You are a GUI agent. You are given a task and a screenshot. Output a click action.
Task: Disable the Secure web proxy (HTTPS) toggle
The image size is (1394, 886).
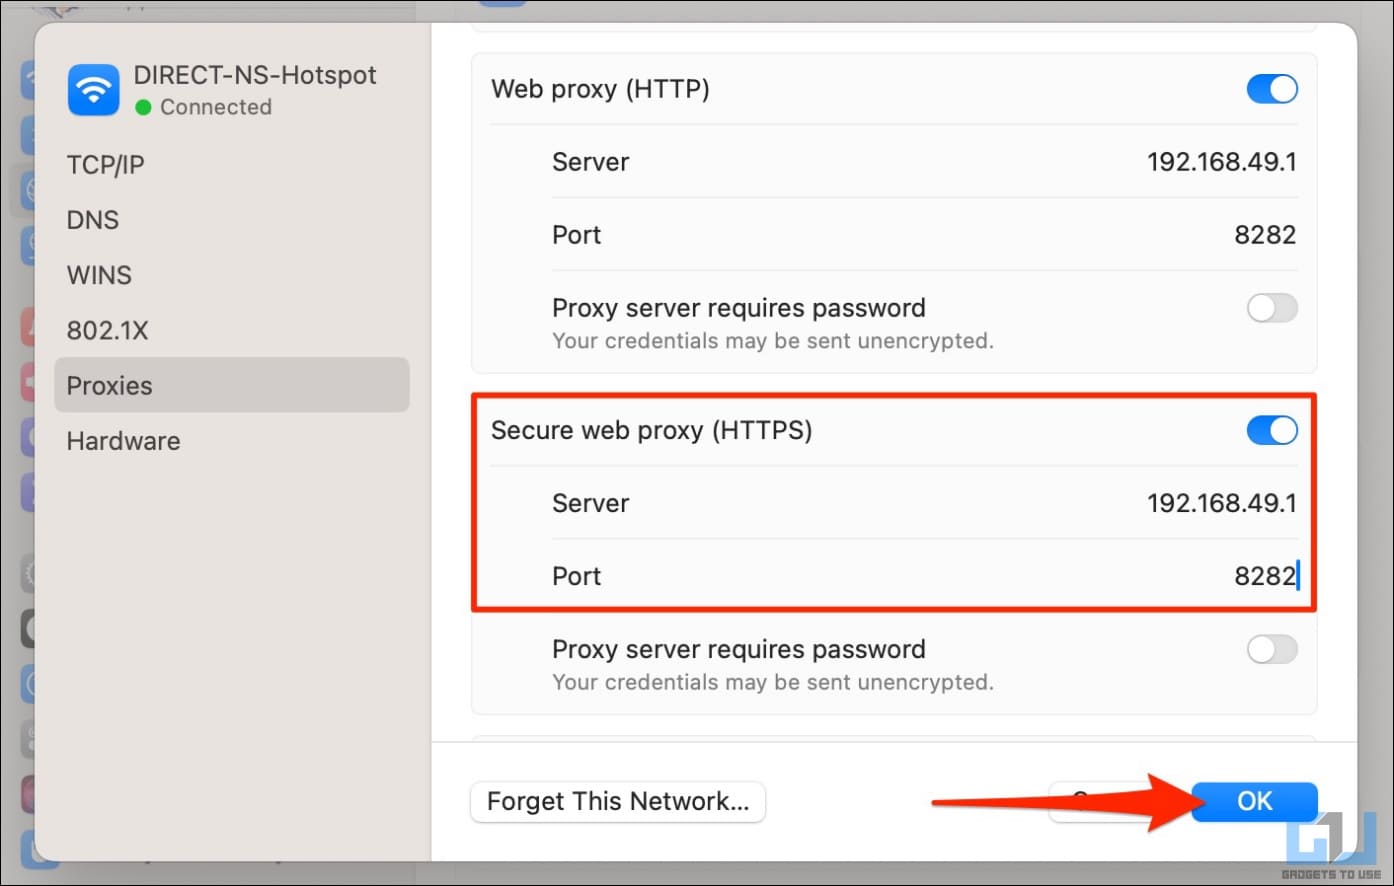click(1272, 430)
